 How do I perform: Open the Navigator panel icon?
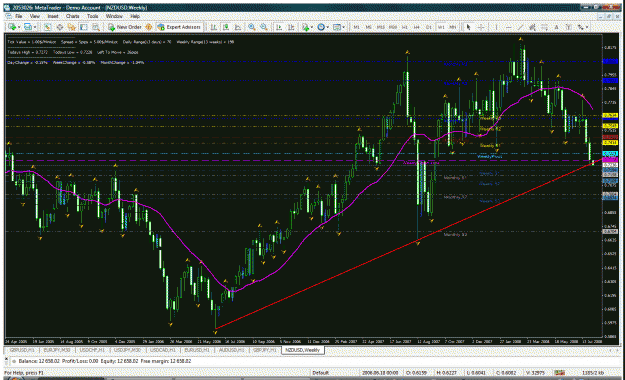point(72,27)
